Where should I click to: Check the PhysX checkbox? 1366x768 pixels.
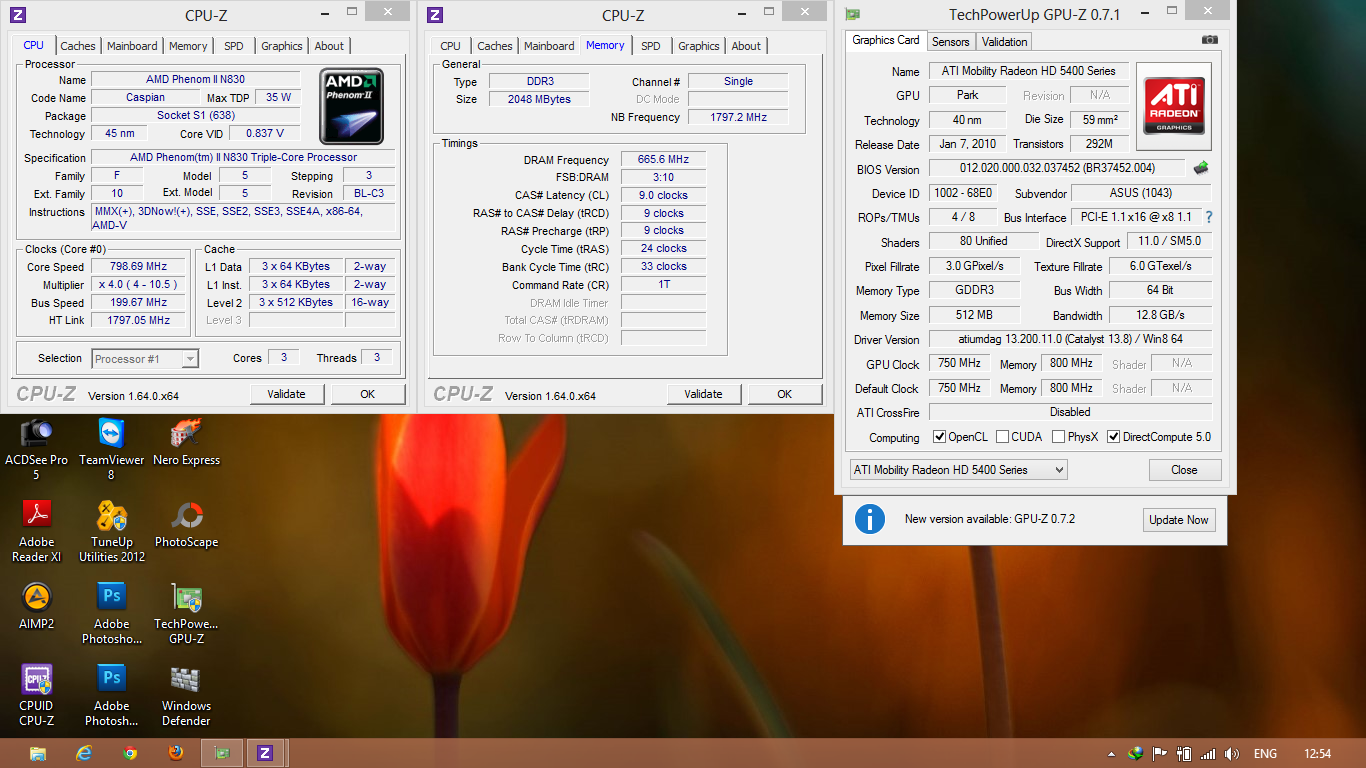(x=1058, y=437)
